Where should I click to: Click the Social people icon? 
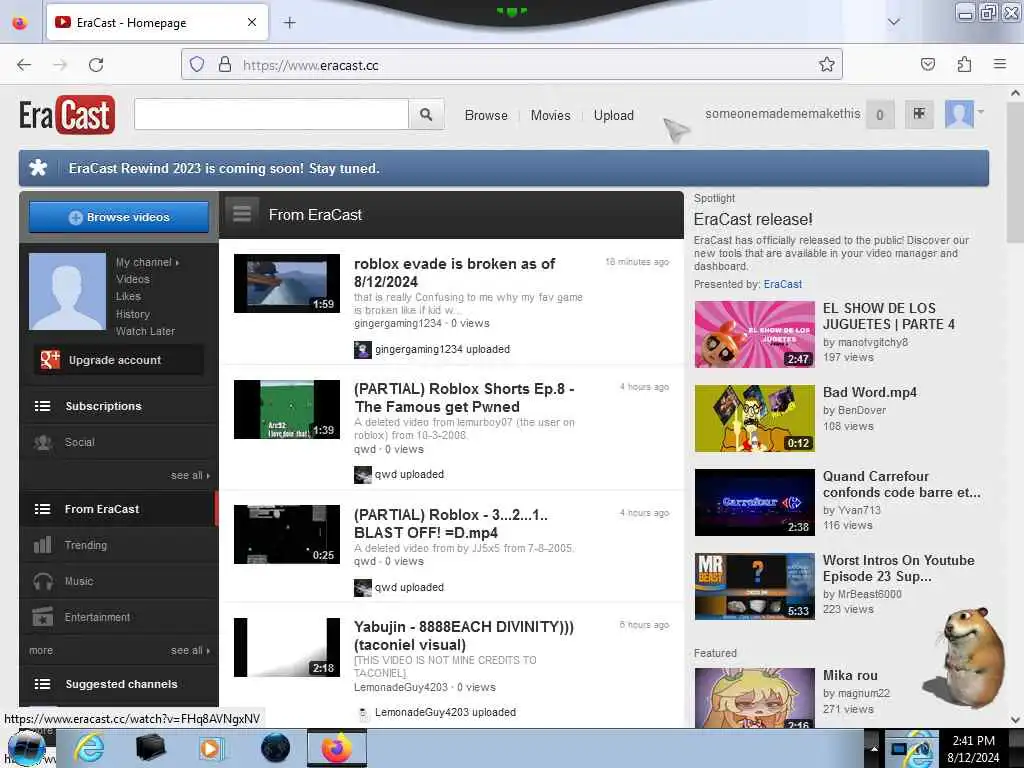click(x=43, y=442)
